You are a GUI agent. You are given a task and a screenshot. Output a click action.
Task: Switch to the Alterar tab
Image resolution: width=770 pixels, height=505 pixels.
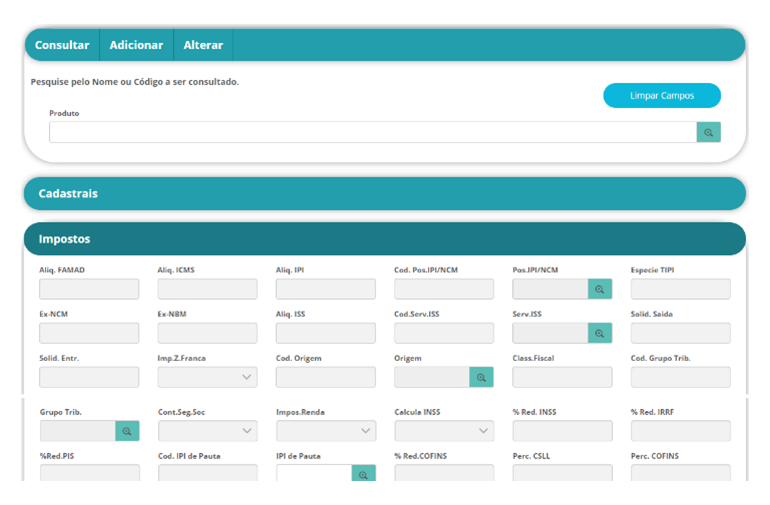coord(203,45)
